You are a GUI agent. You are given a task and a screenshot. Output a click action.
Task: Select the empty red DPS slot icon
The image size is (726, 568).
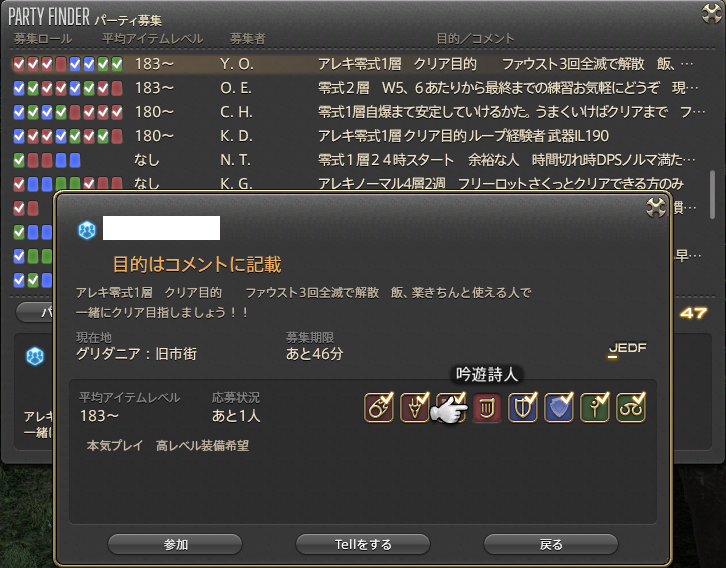[x=487, y=408]
